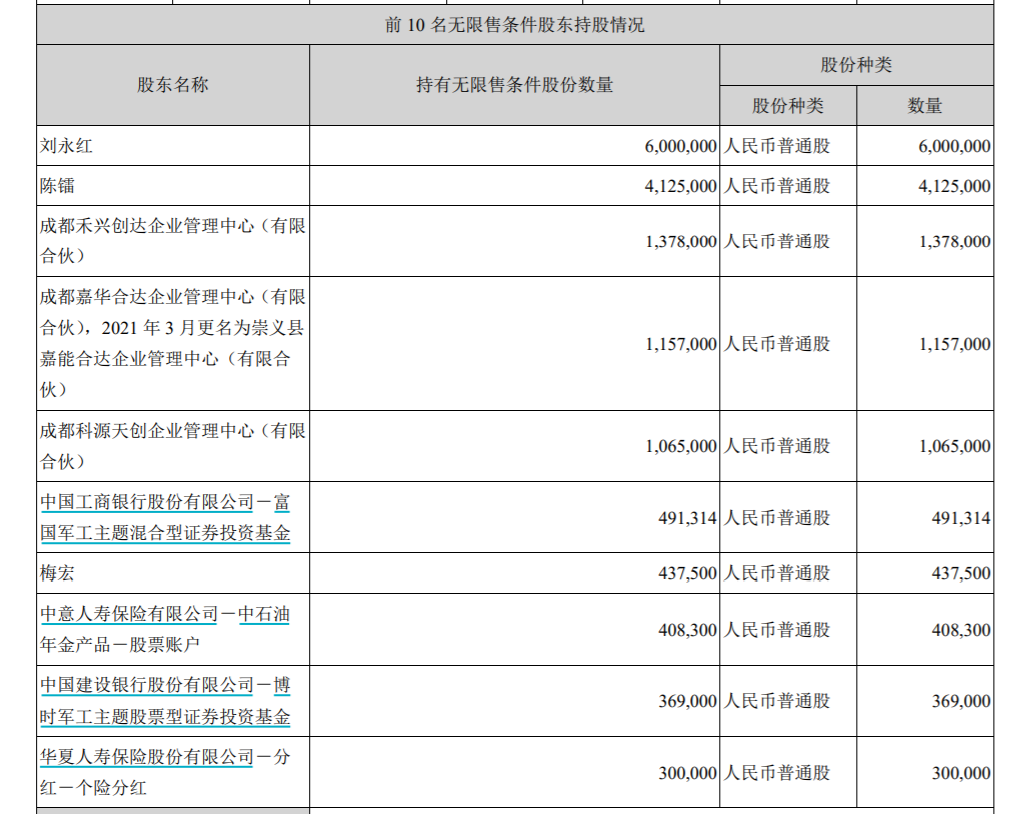Select 1,065,000 in 持有无限售条件股份数量 column
1029x814 pixels.
(x=681, y=446)
